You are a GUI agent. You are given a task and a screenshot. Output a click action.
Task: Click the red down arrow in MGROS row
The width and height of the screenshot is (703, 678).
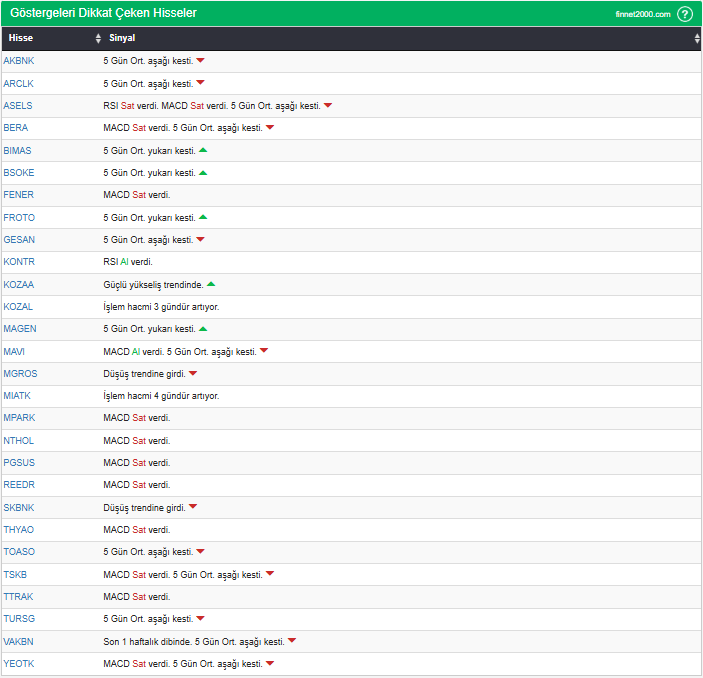pos(193,373)
